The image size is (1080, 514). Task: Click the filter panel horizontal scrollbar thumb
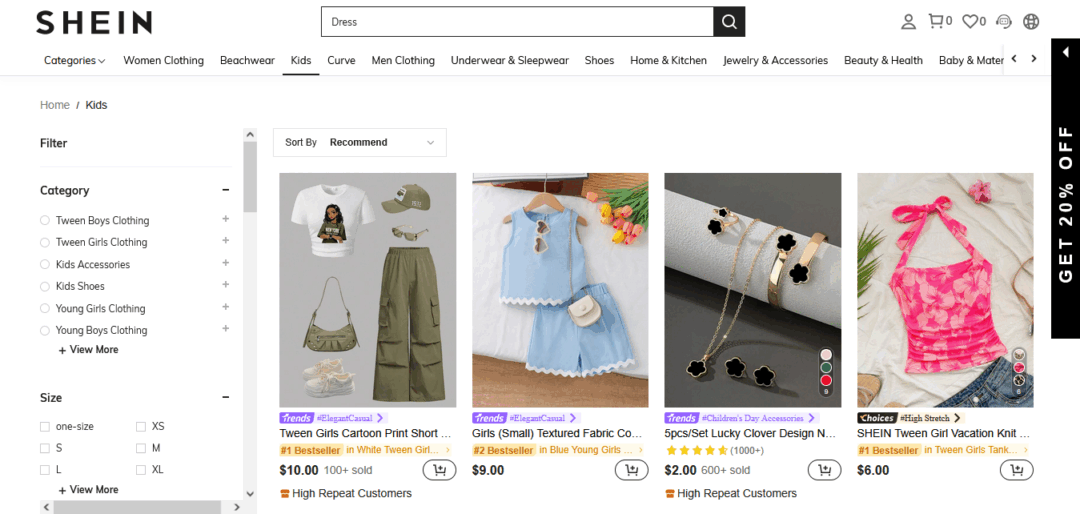click(x=140, y=507)
